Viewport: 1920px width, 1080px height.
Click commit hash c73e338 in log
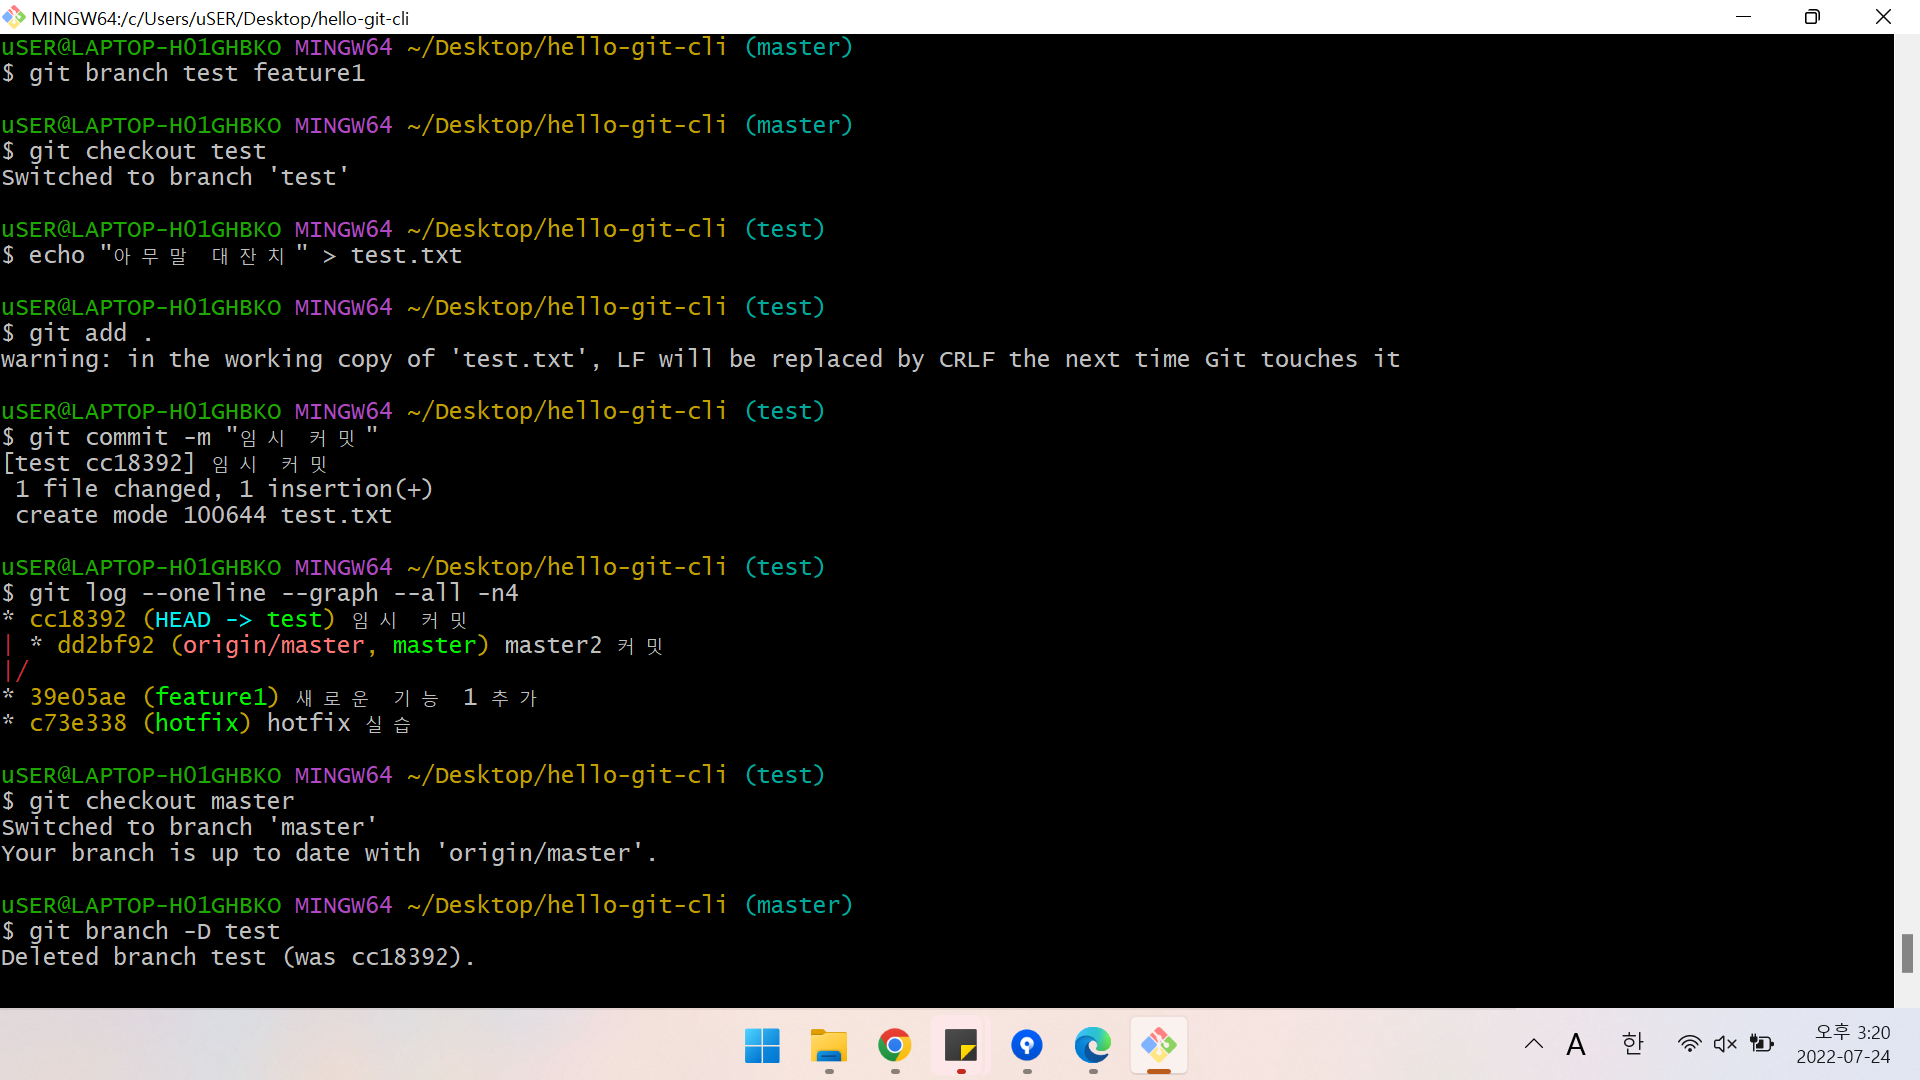pyautogui.click(x=78, y=723)
